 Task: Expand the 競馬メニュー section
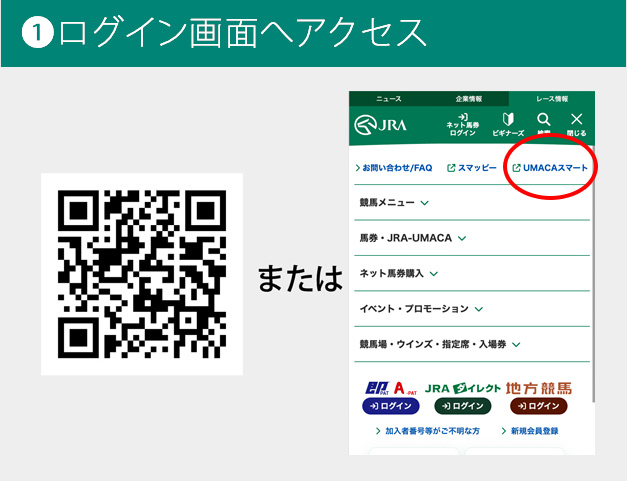click(x=394, y=203)
